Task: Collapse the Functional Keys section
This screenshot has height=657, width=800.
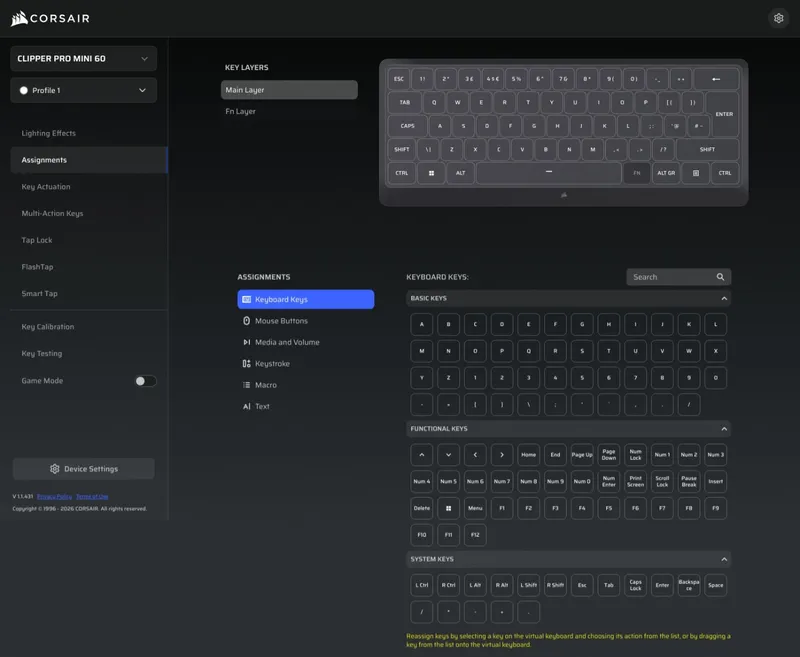Action: tap(724, 429)
